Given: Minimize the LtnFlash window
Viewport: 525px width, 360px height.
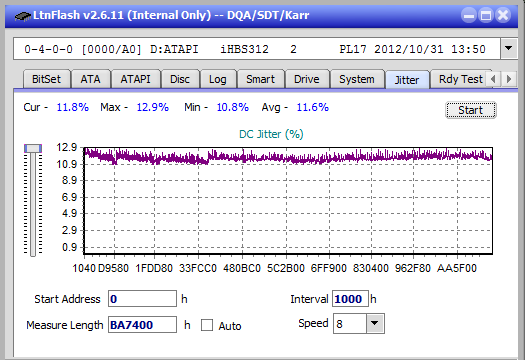Looking at the screenshot, I should pyautogui.click(x=469, y=15).
